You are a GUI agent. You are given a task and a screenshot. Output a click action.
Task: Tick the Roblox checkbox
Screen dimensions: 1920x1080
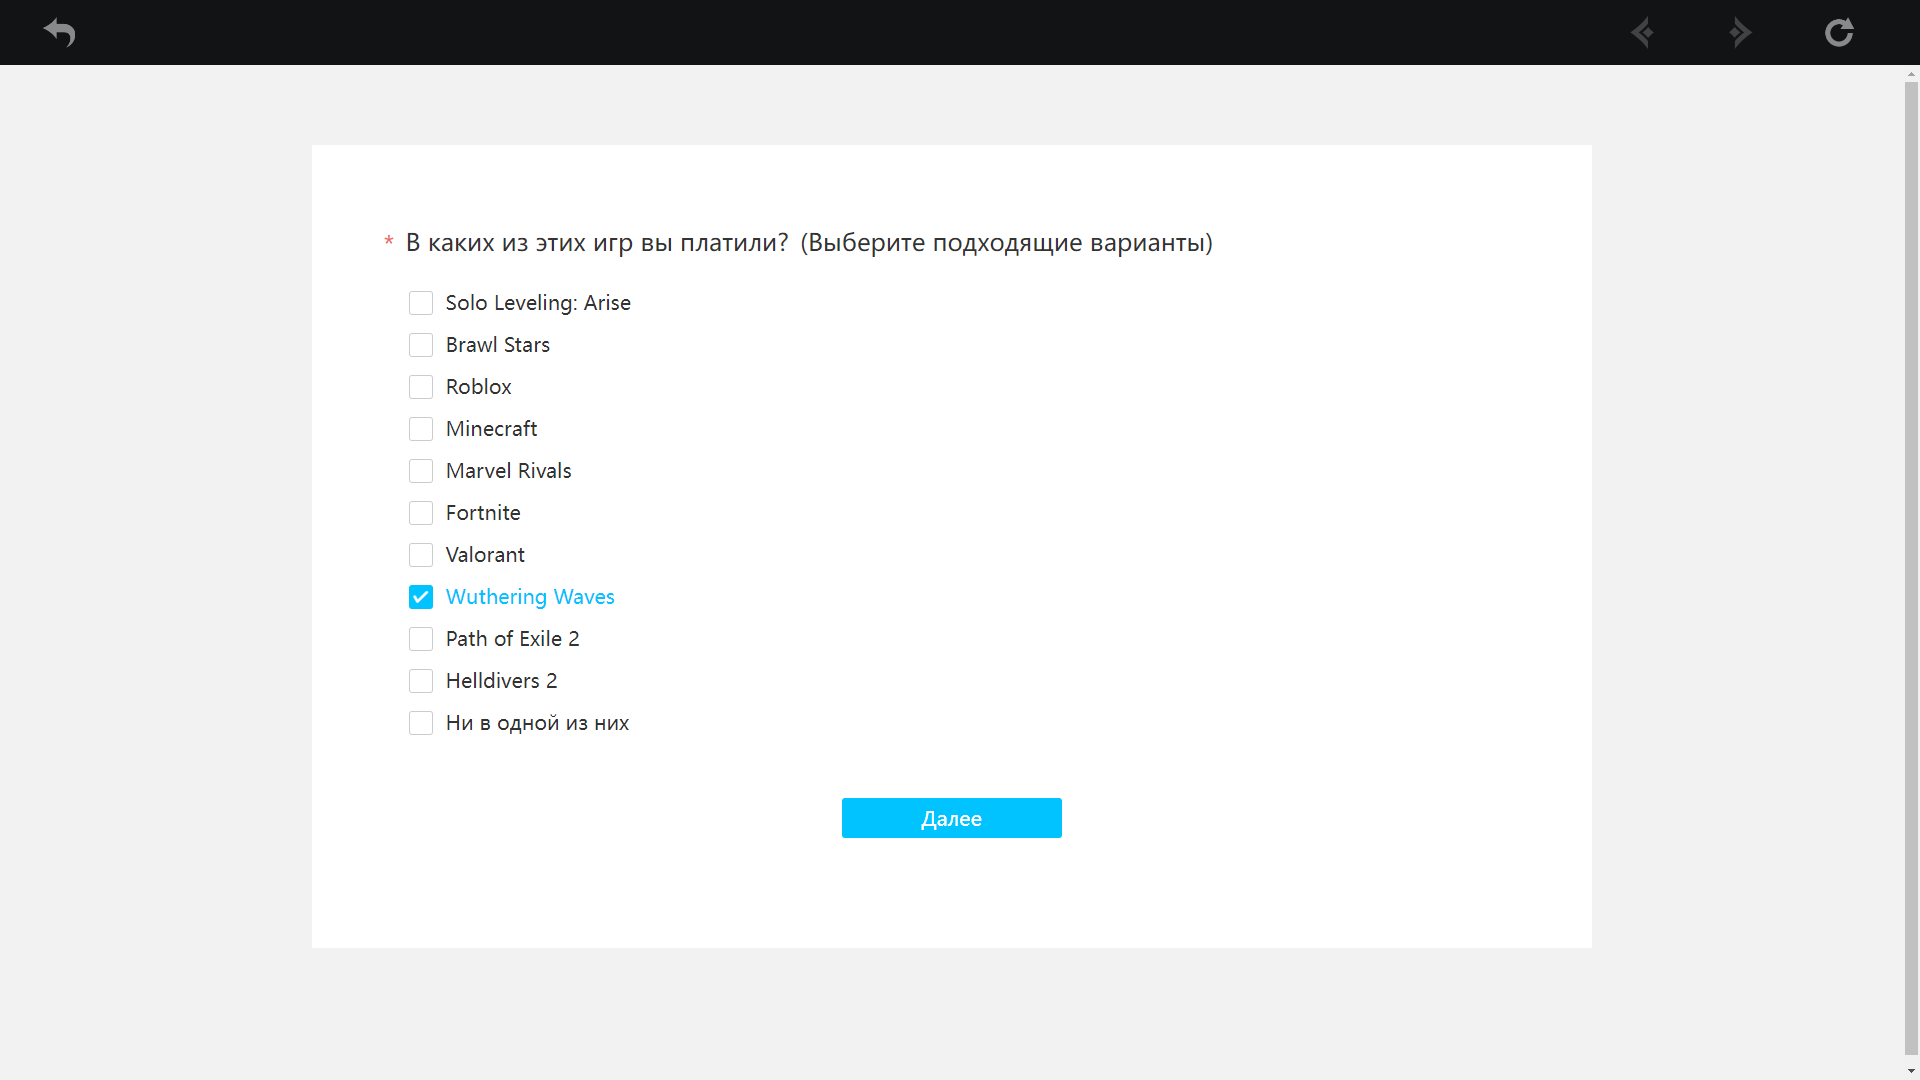421,387
